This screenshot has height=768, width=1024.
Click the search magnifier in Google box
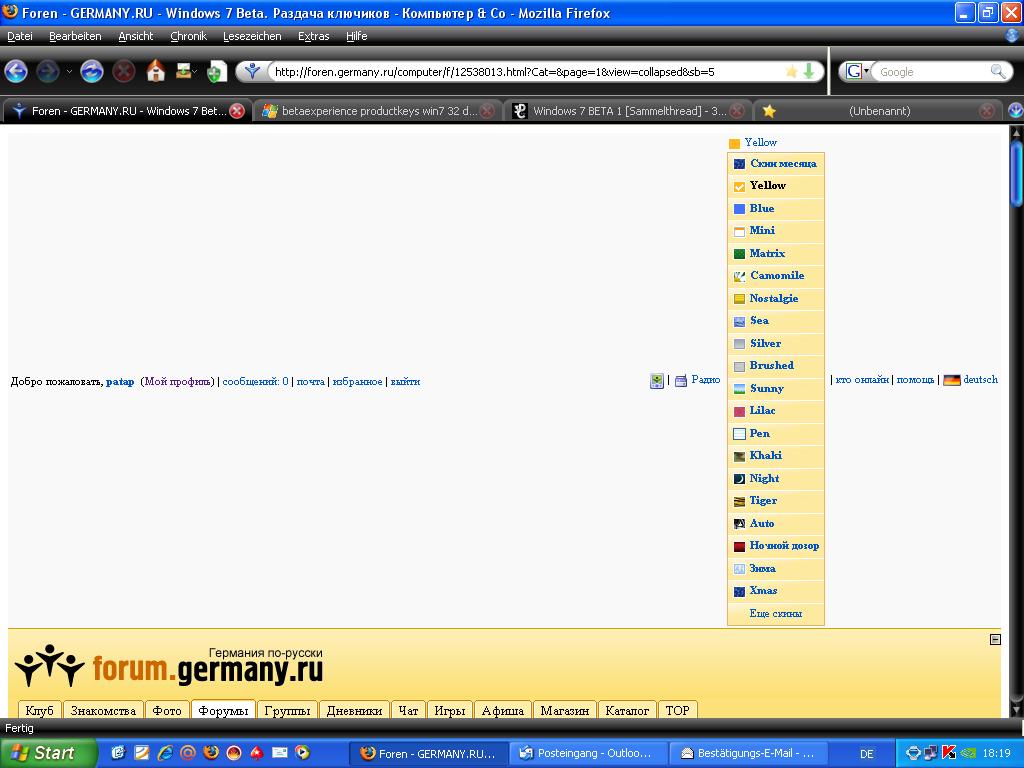coord(997,71)
